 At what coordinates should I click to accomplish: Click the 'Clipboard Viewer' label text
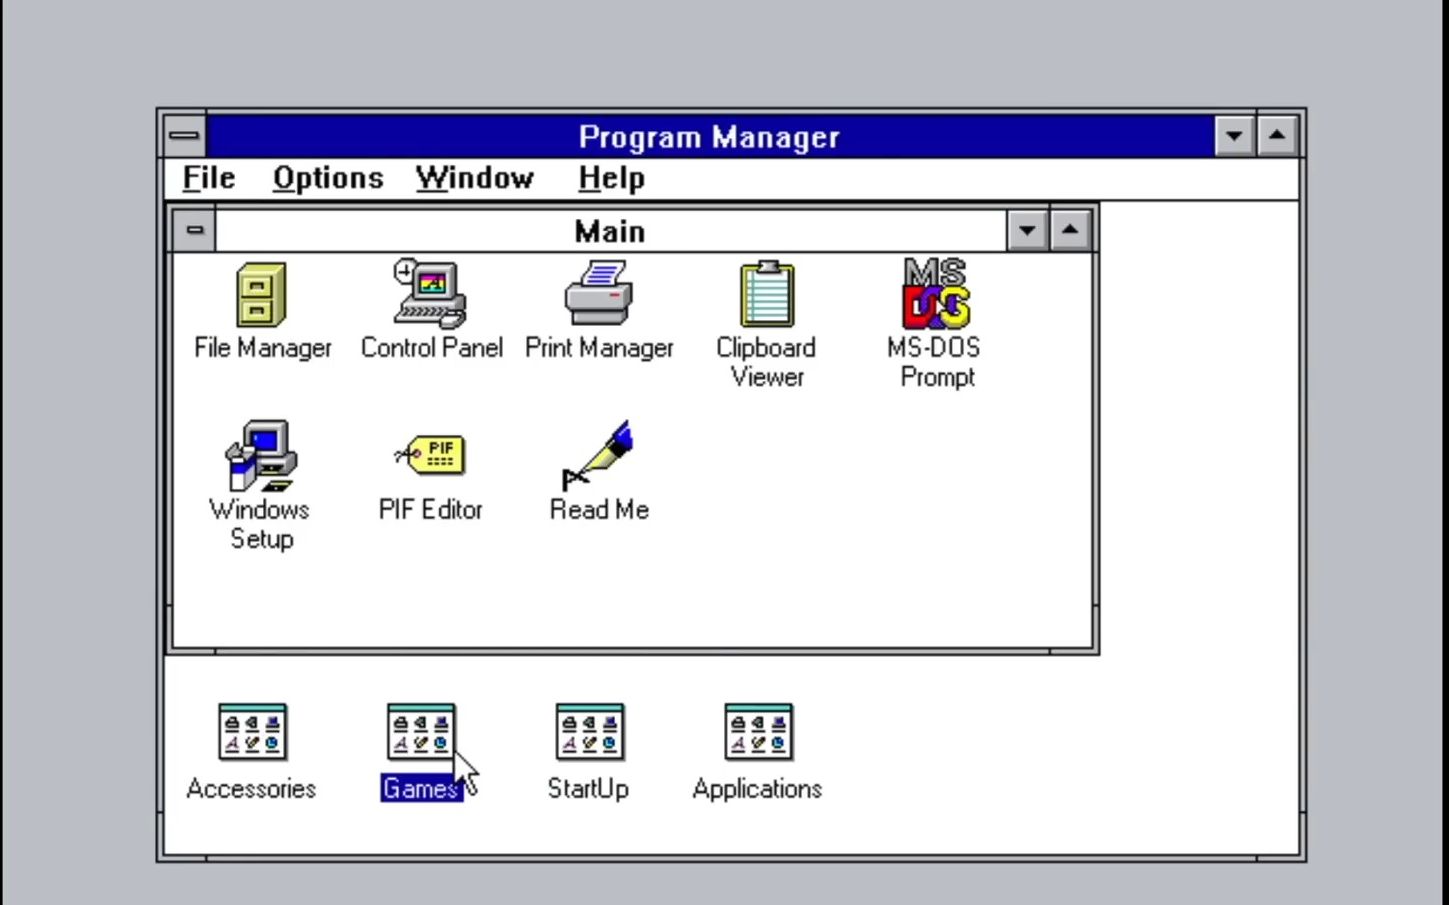tap(766, 362)
